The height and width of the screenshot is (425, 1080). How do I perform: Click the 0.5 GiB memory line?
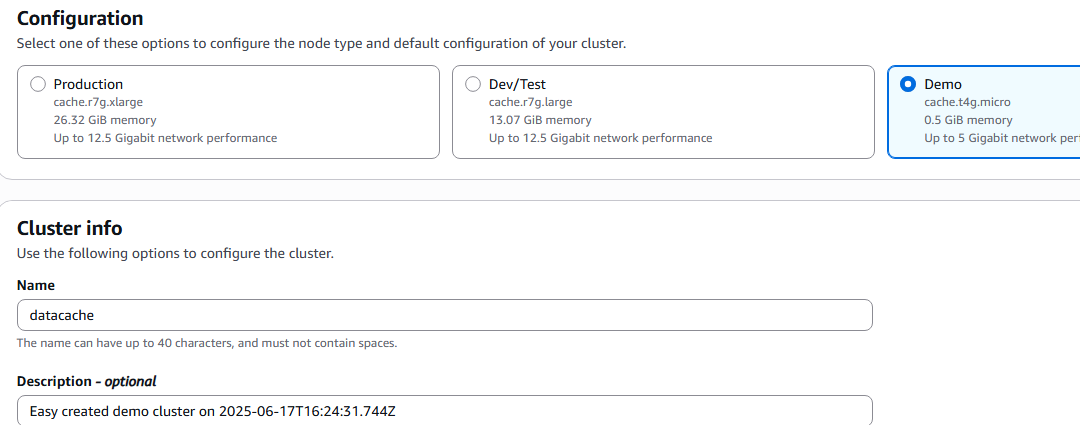pyautogui.click(x=968, y=120)
